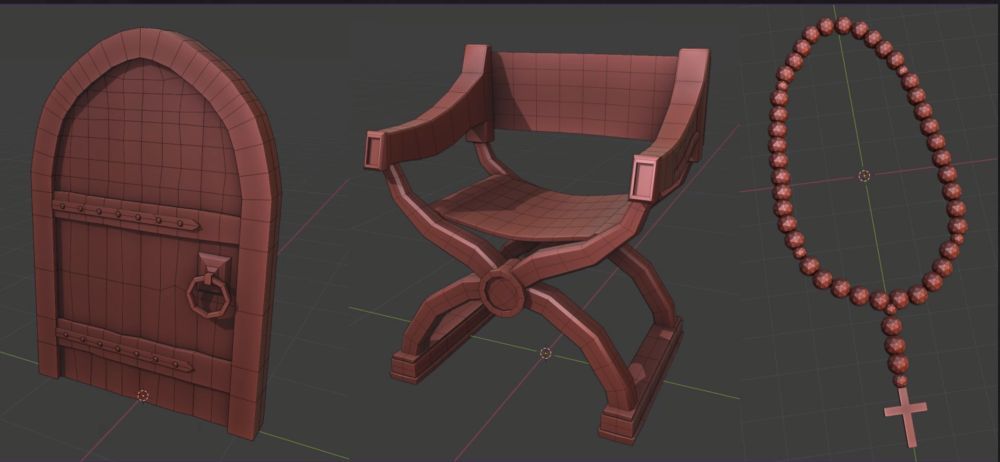Click the cross pendant on the rosary
Viewport: 1000px width, 462px height.
[x=906, y=417]
